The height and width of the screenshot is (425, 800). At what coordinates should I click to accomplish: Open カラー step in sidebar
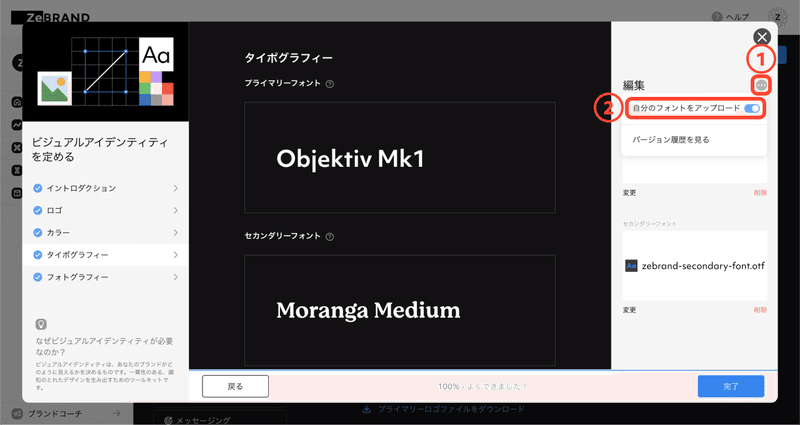[105, 233]
